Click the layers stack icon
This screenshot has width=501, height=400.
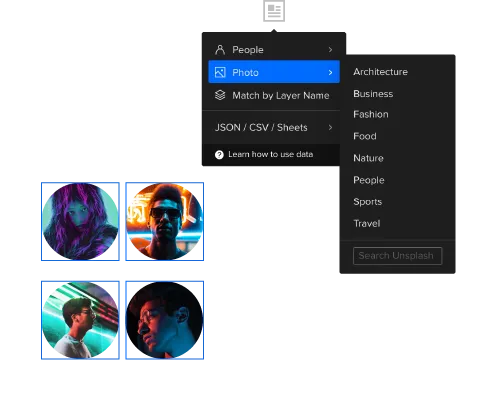pos(220,95)
